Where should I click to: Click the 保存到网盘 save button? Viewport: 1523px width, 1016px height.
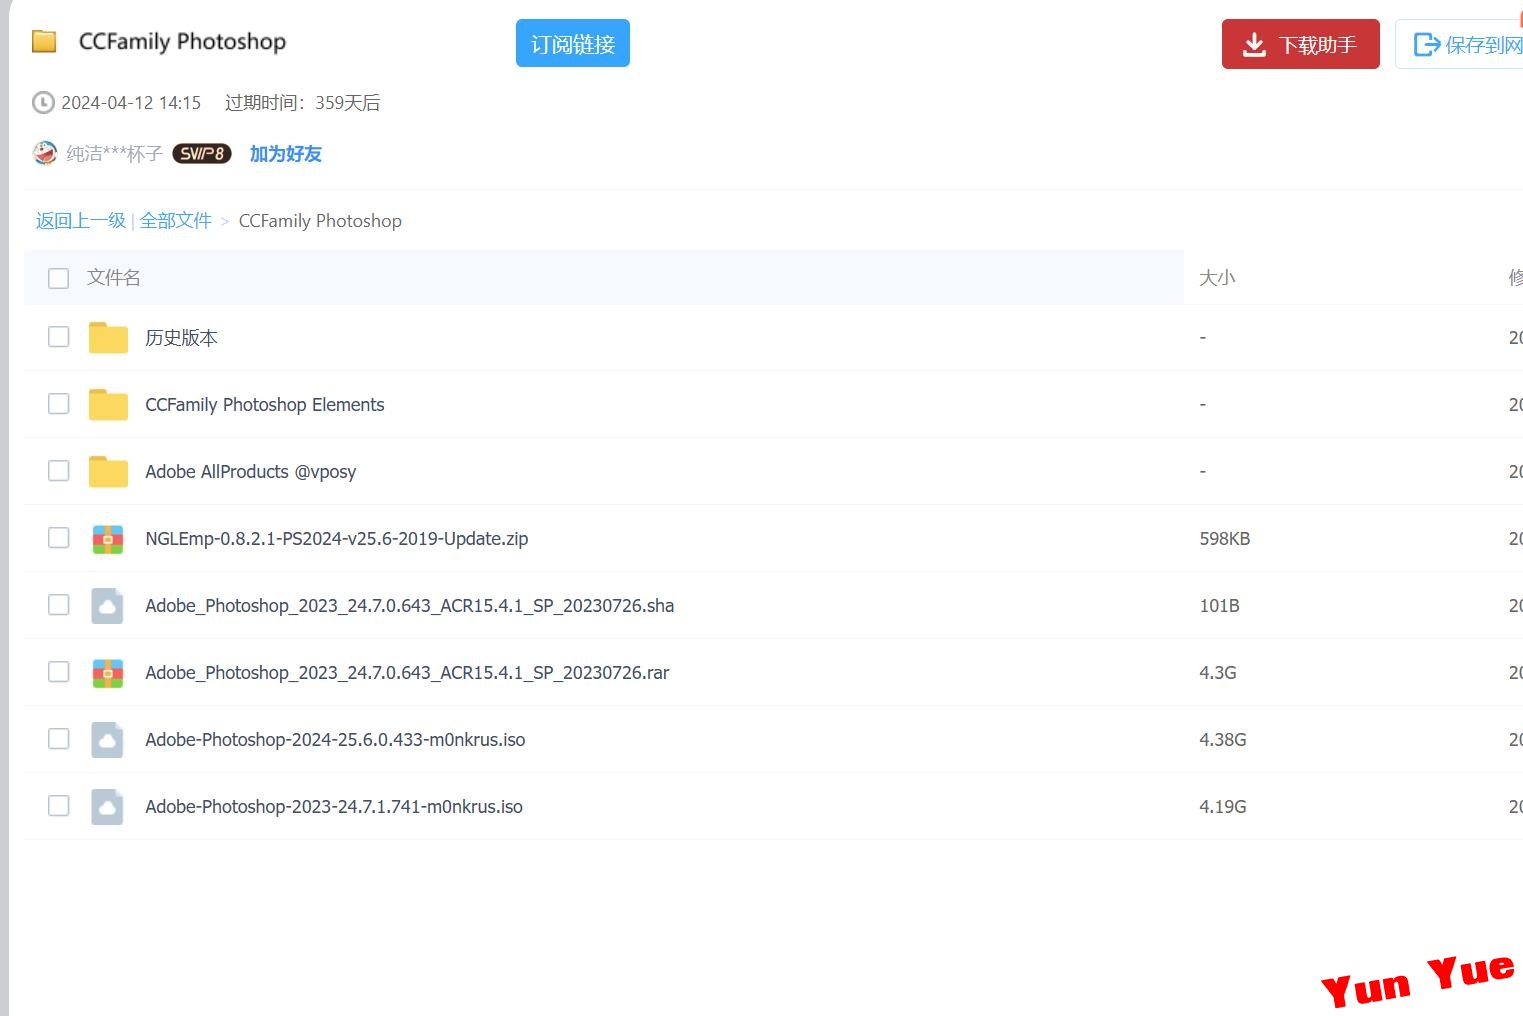click(1460, 44)
